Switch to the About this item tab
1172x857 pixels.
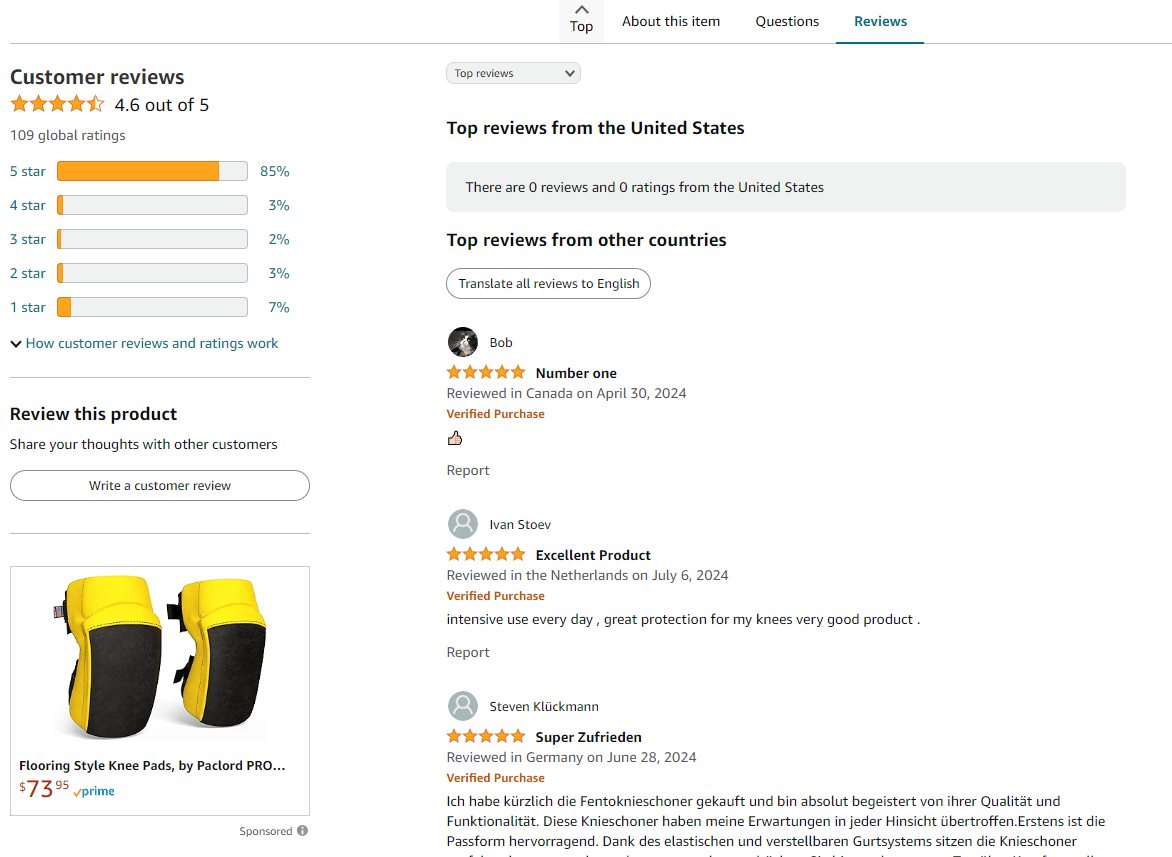pyautogui.click(x=671, y=22)
